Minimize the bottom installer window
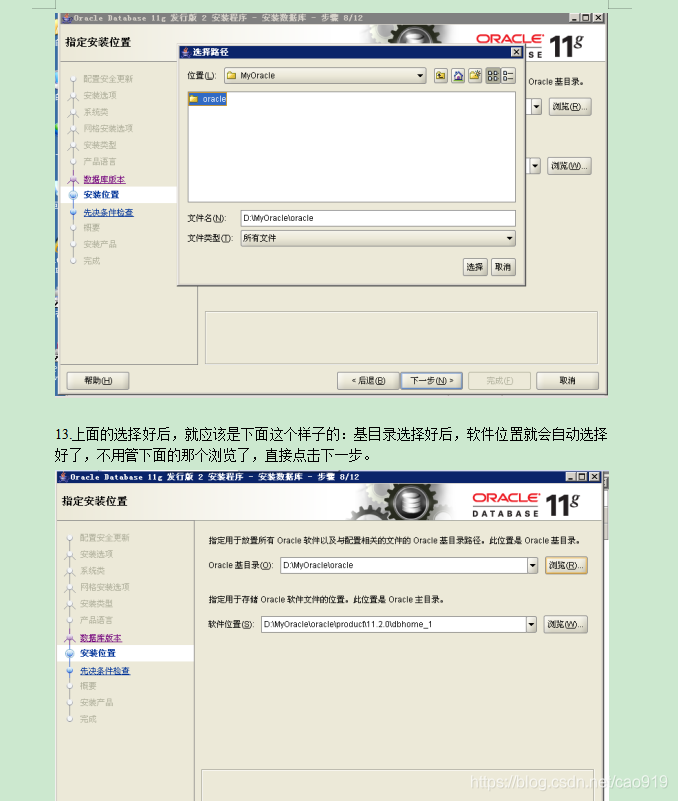 571,477
